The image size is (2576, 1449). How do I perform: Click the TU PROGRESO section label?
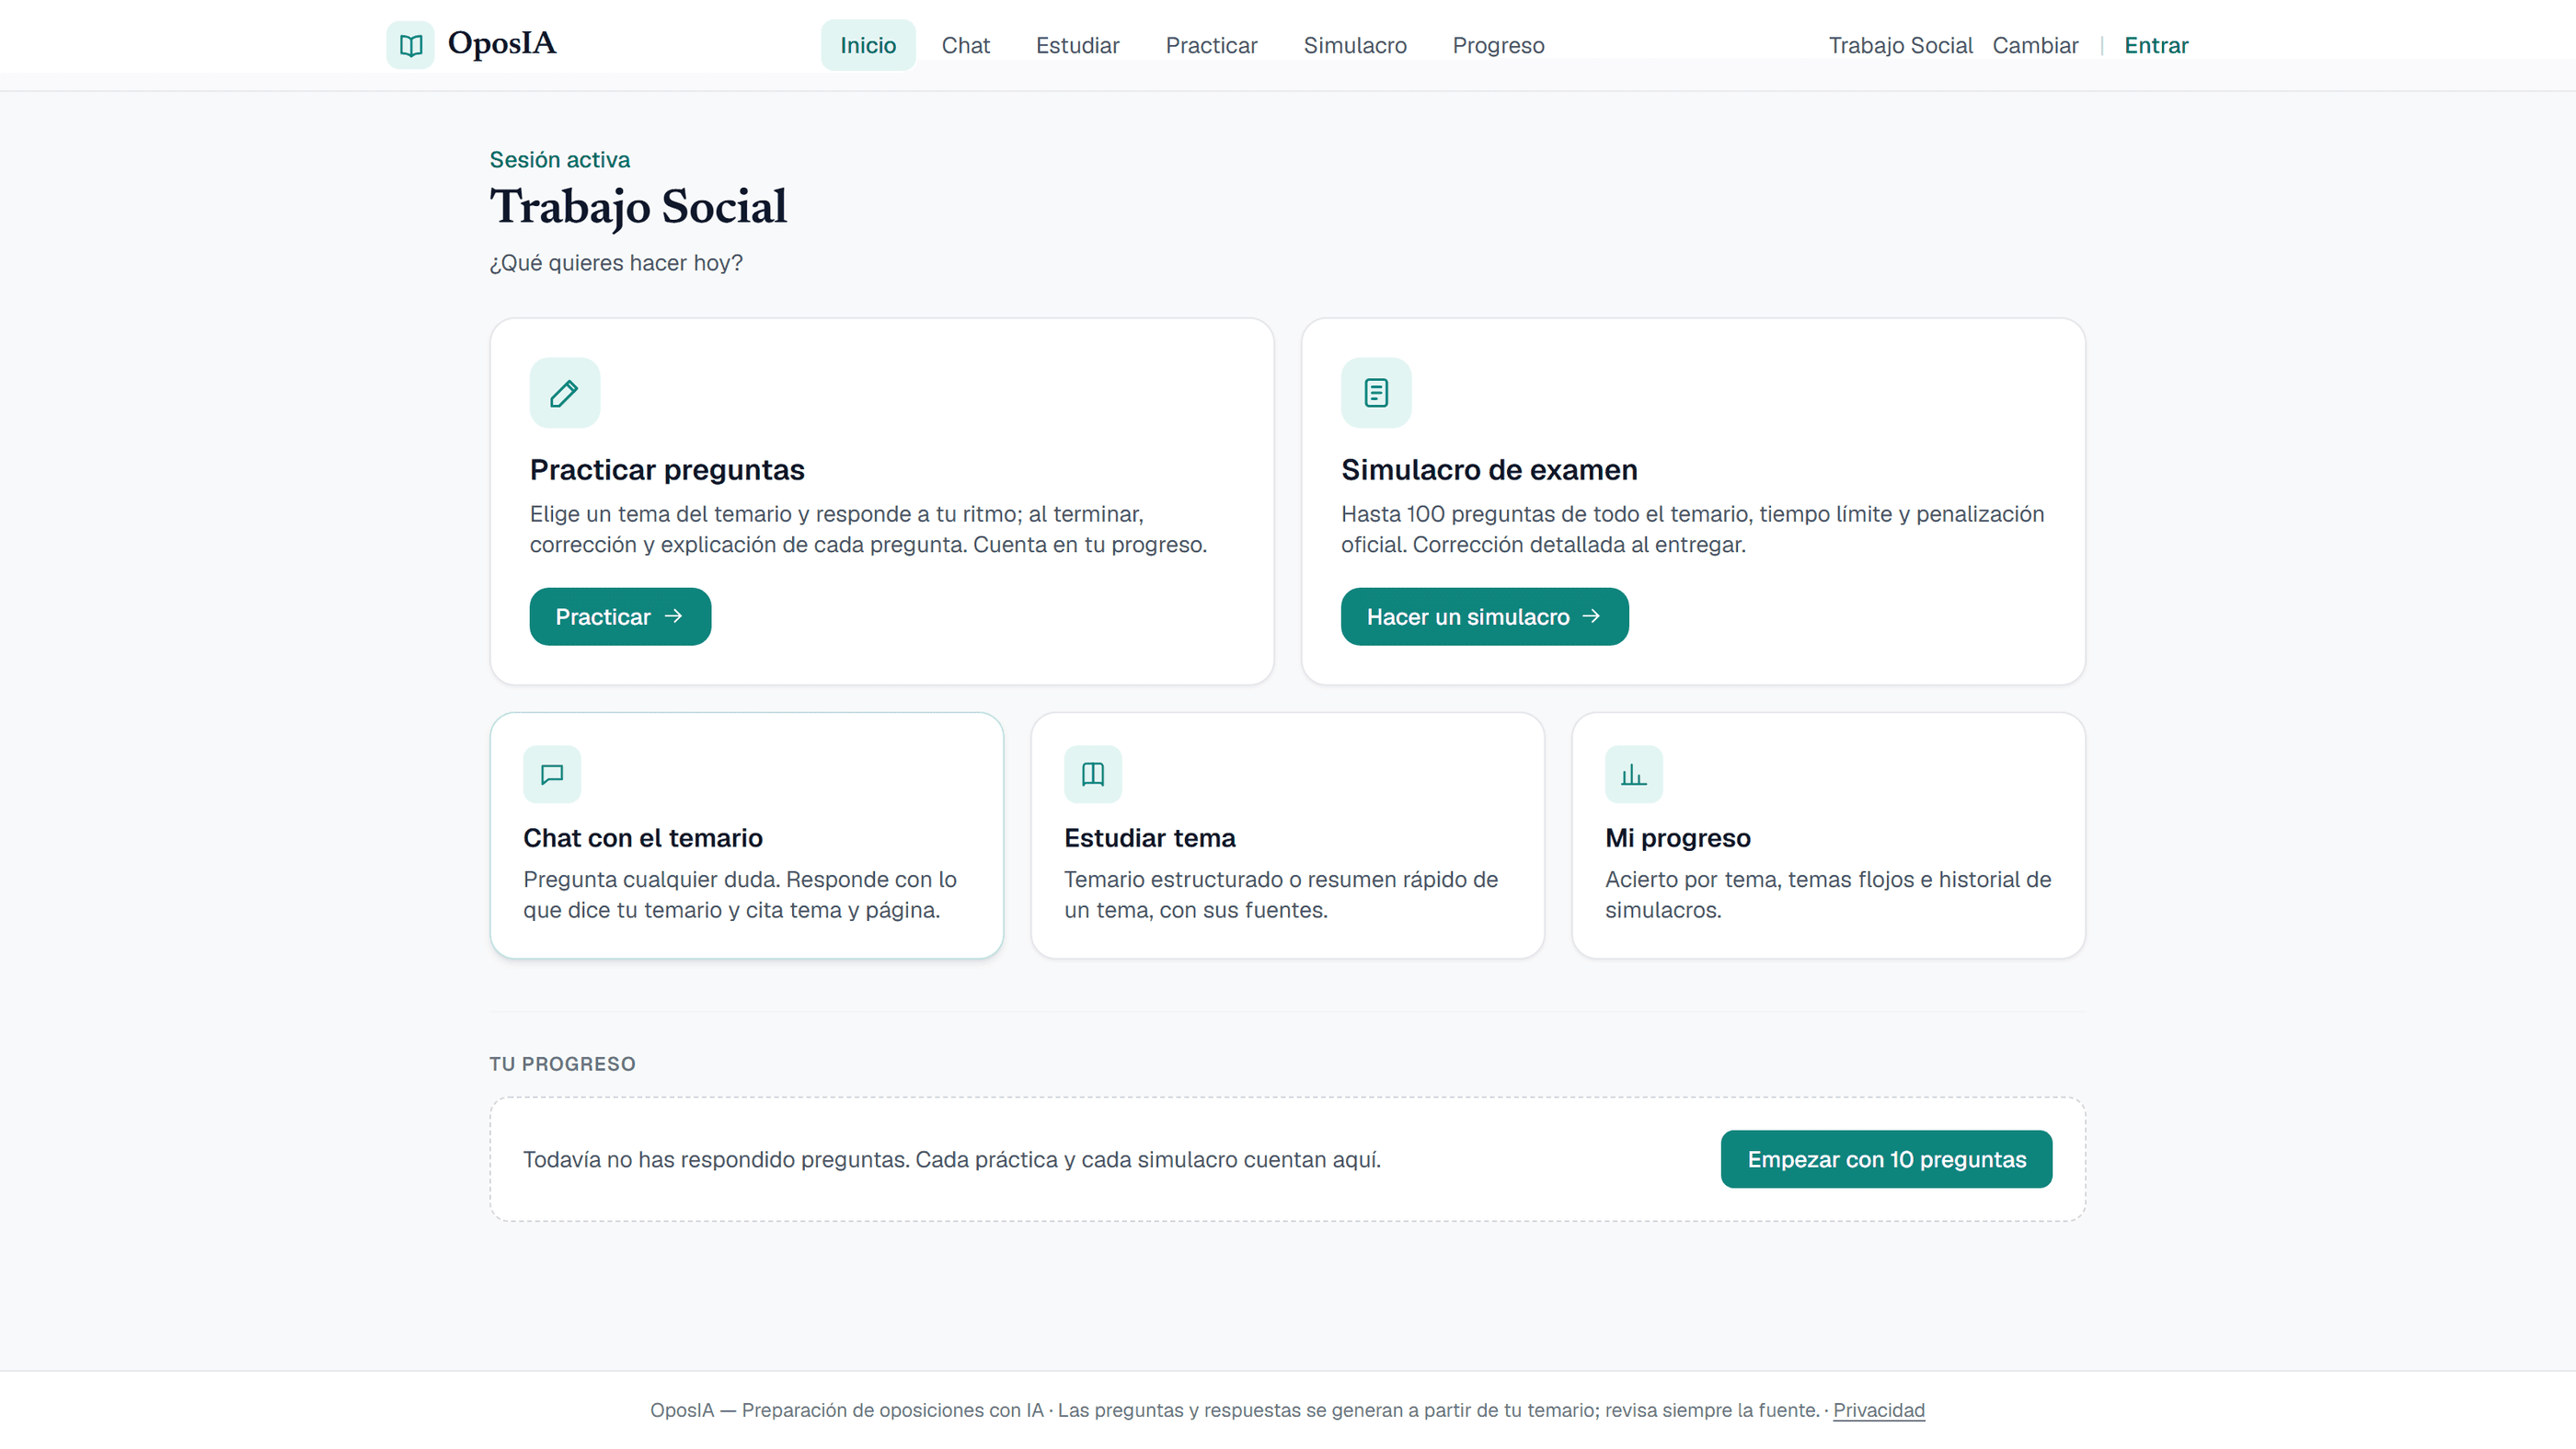[x=562, y=1064]
